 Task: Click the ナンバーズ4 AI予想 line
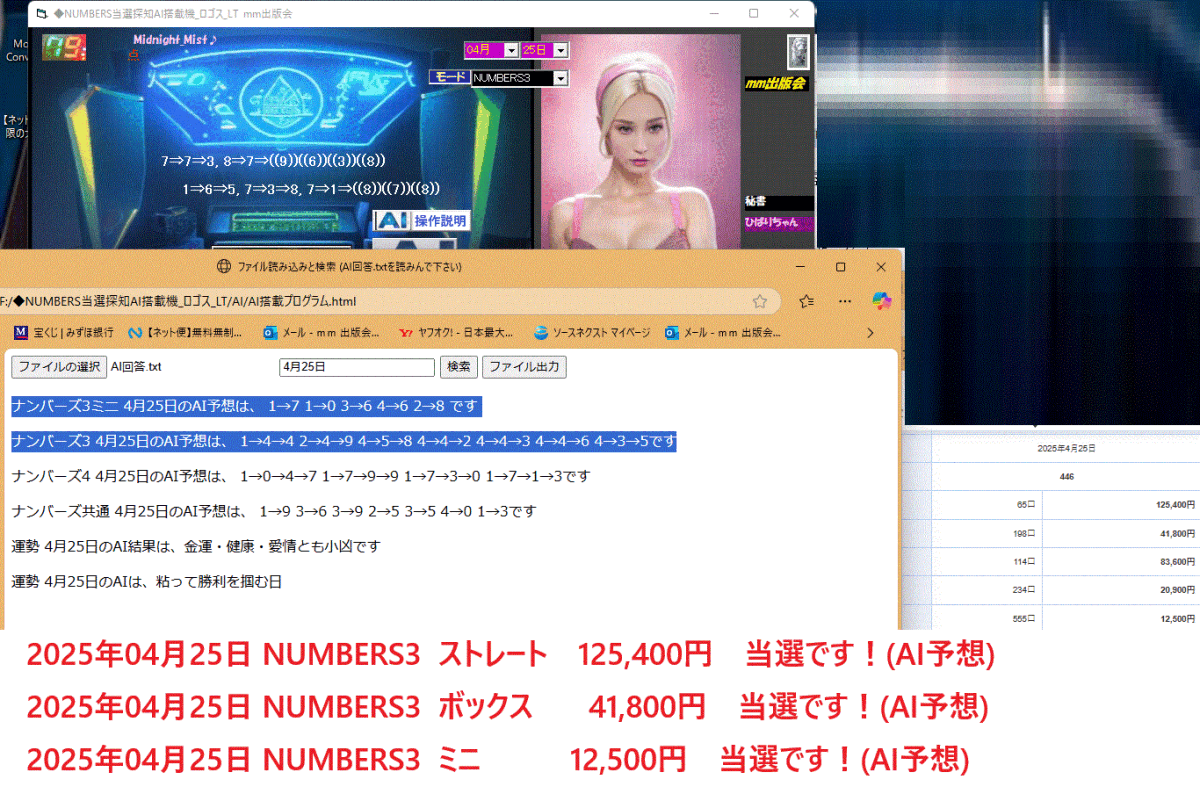(x=301, y=476)
